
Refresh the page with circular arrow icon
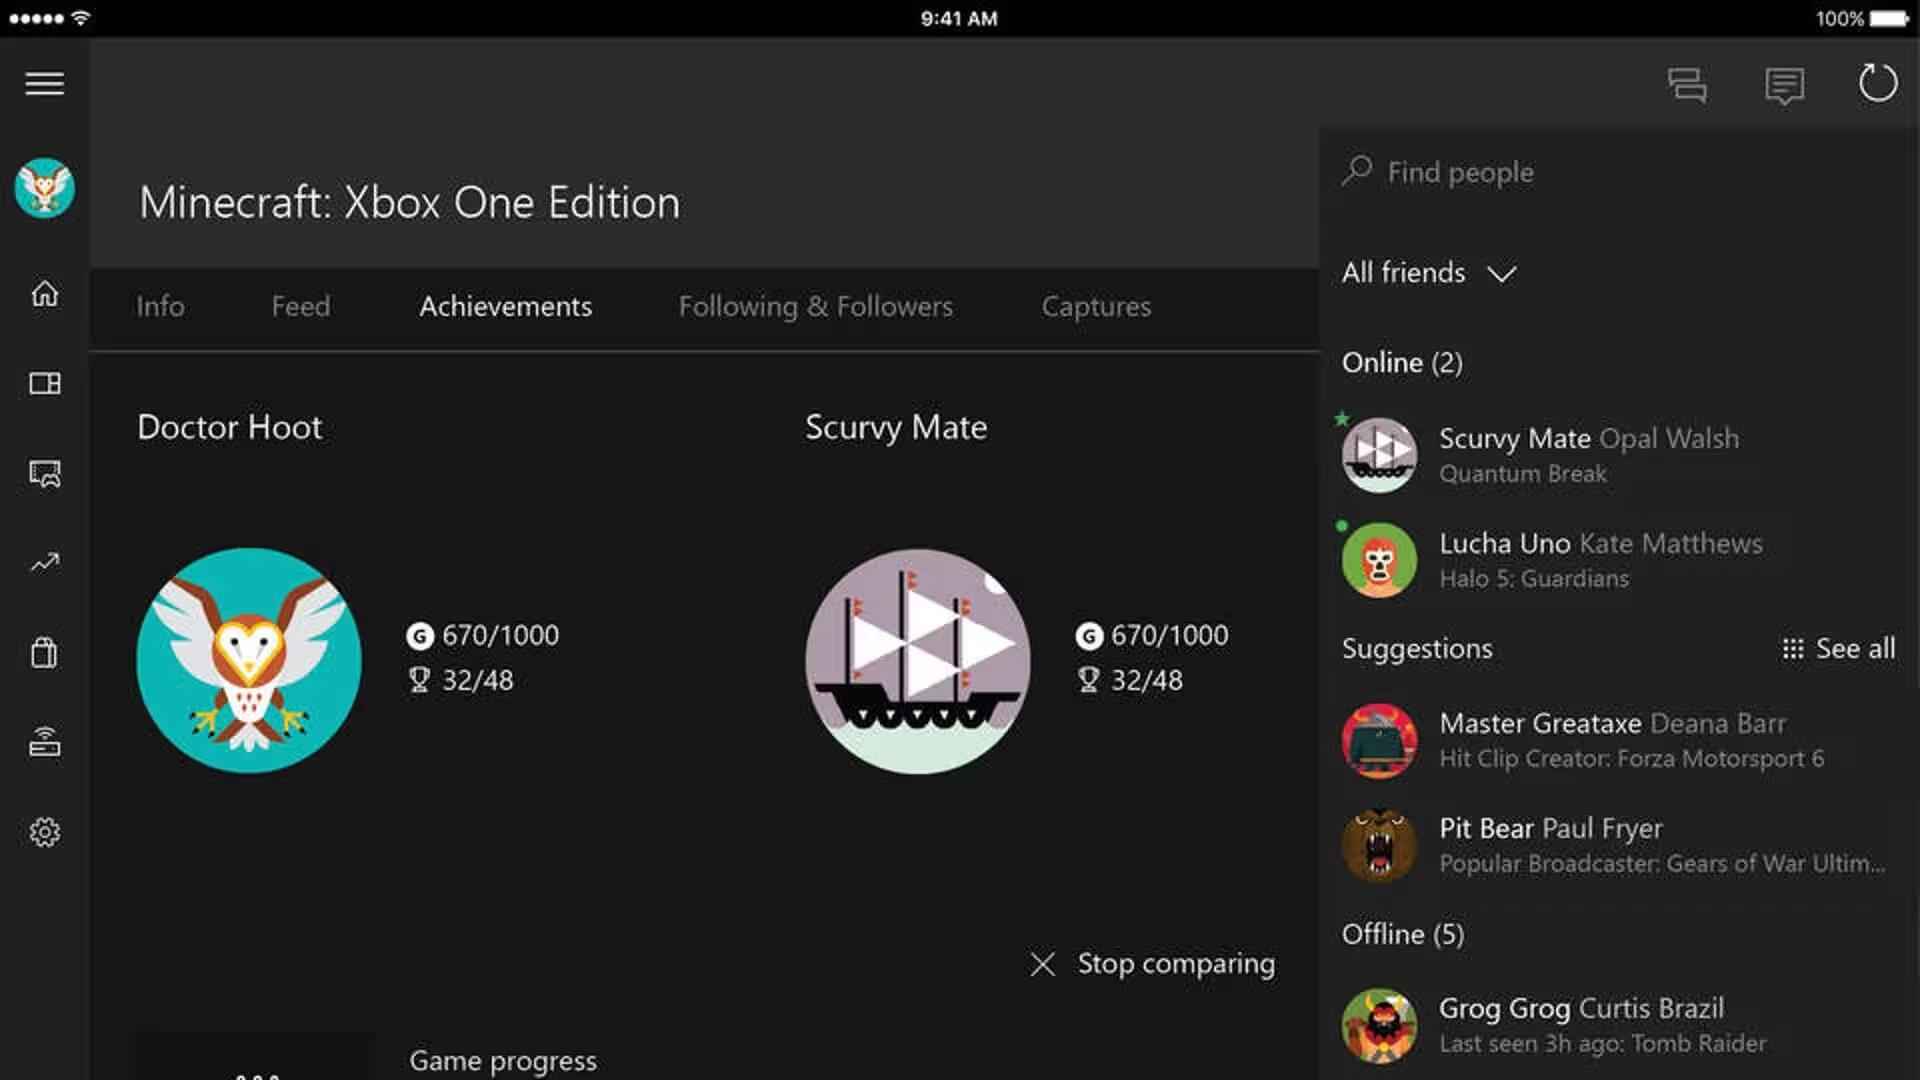point(1878,83)
